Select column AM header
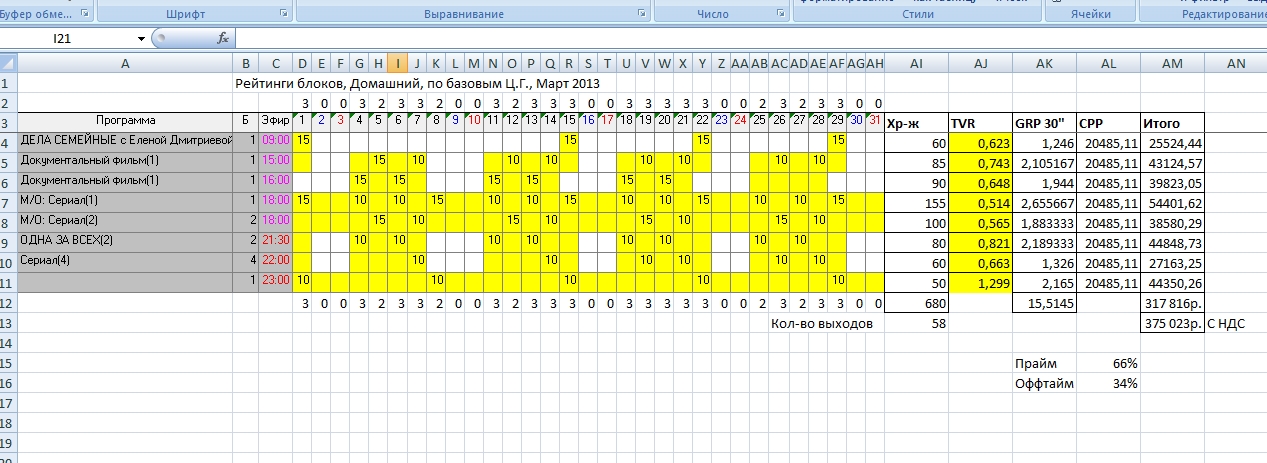Screen dimensions: 1267x463 (x=1172, y=64)
